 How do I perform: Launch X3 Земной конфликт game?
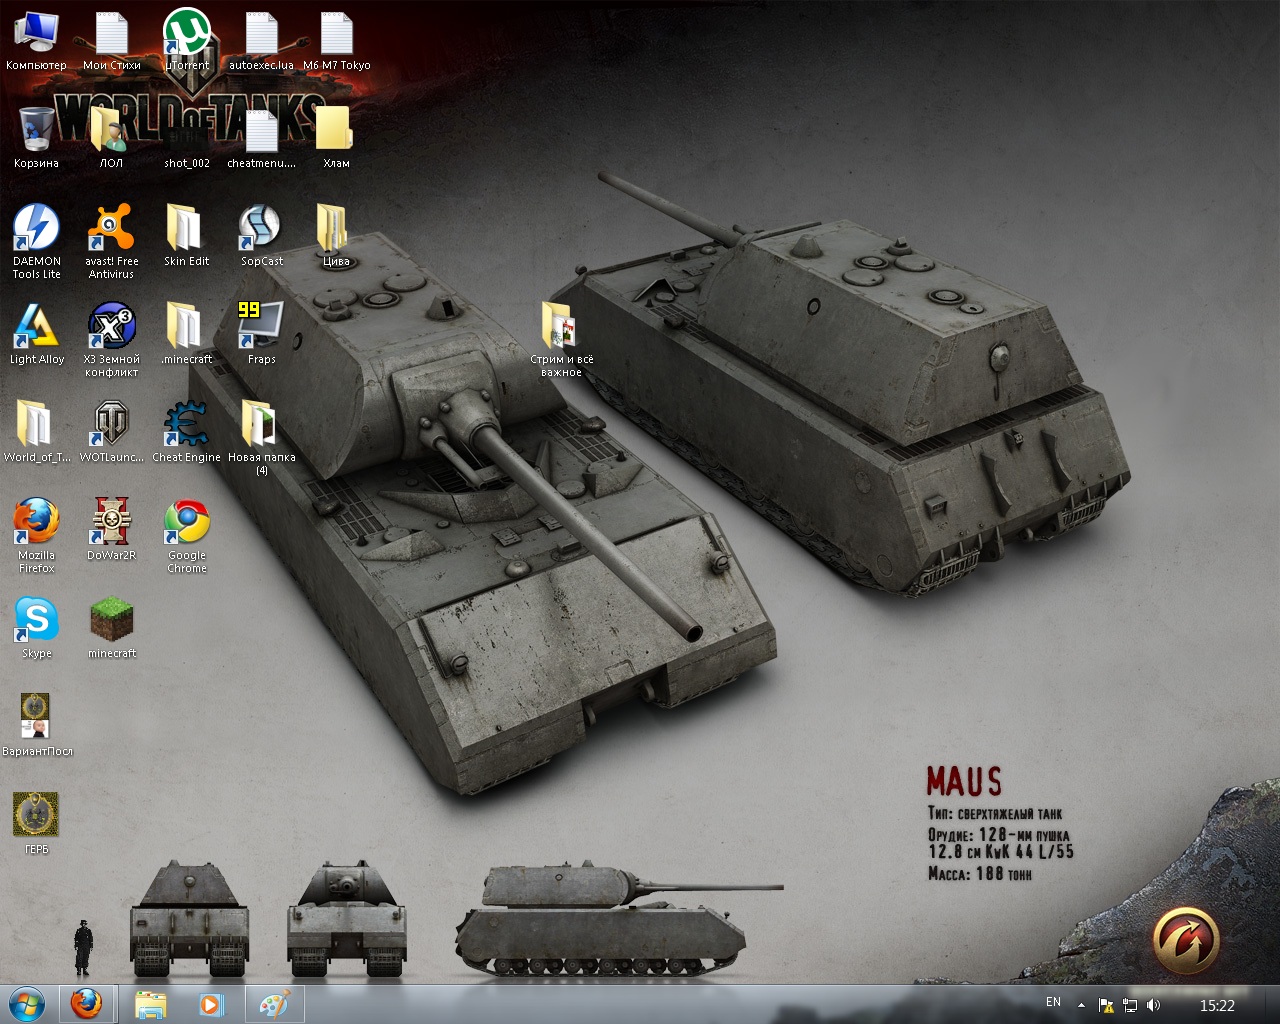coord(111,340)
